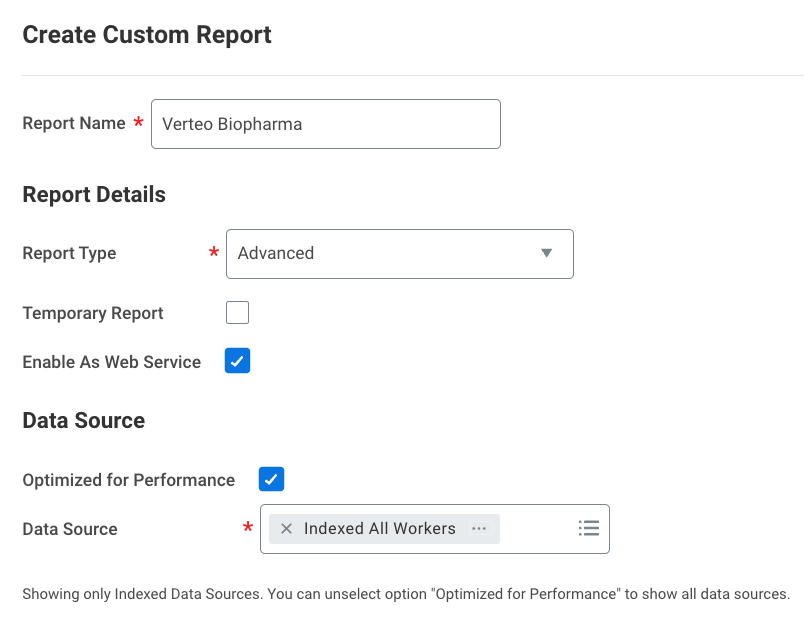Click the Optimized for Performance label

(x=128, y=480)
